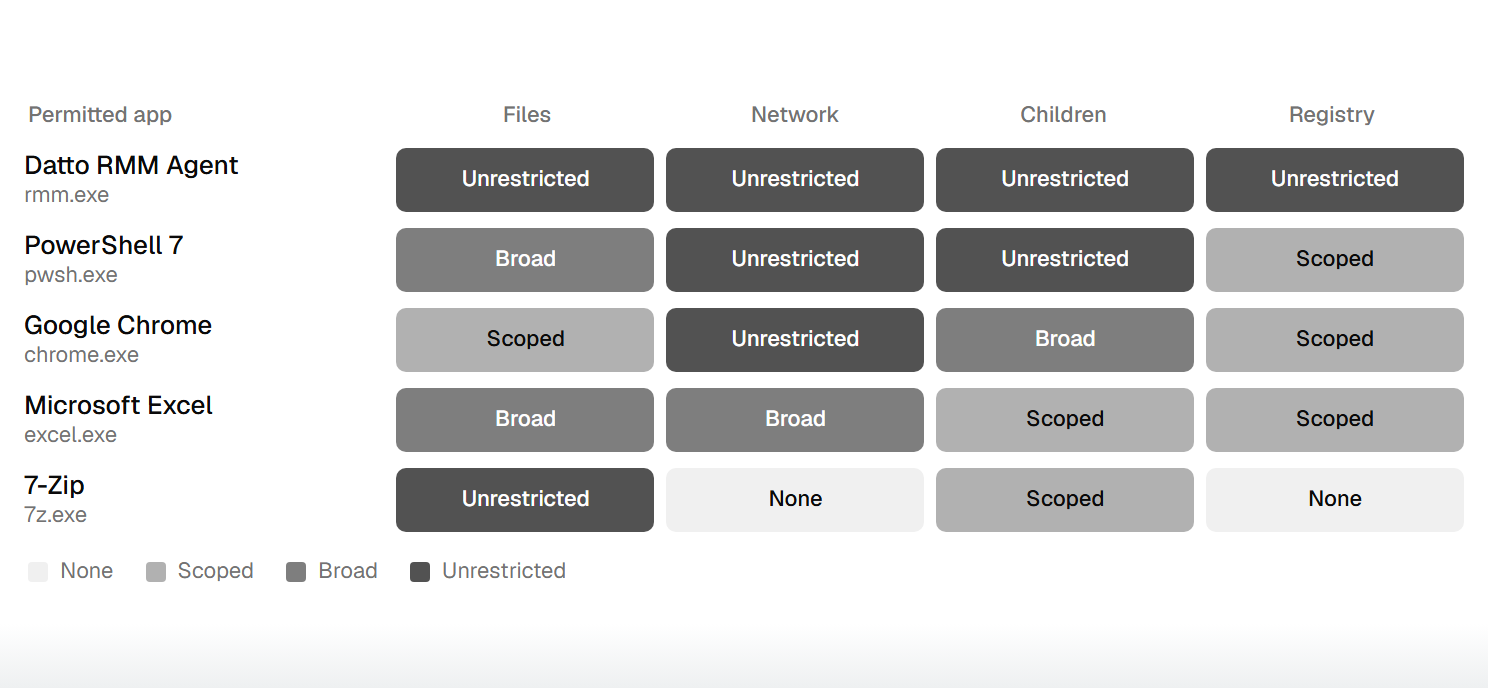This screenshot has height=688, width=1488.
Task: Select Datto RMM Agent Files cell
Action: click(x=525, y=180)
